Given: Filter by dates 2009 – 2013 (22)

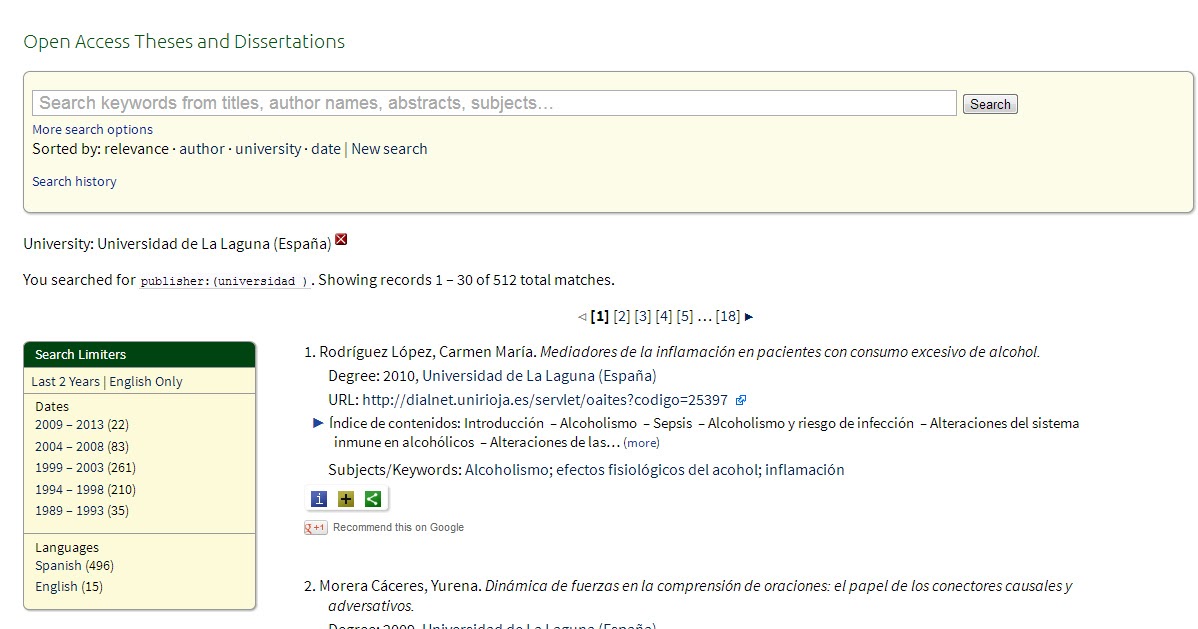Looking at the screenshot, I should point(82,425).
